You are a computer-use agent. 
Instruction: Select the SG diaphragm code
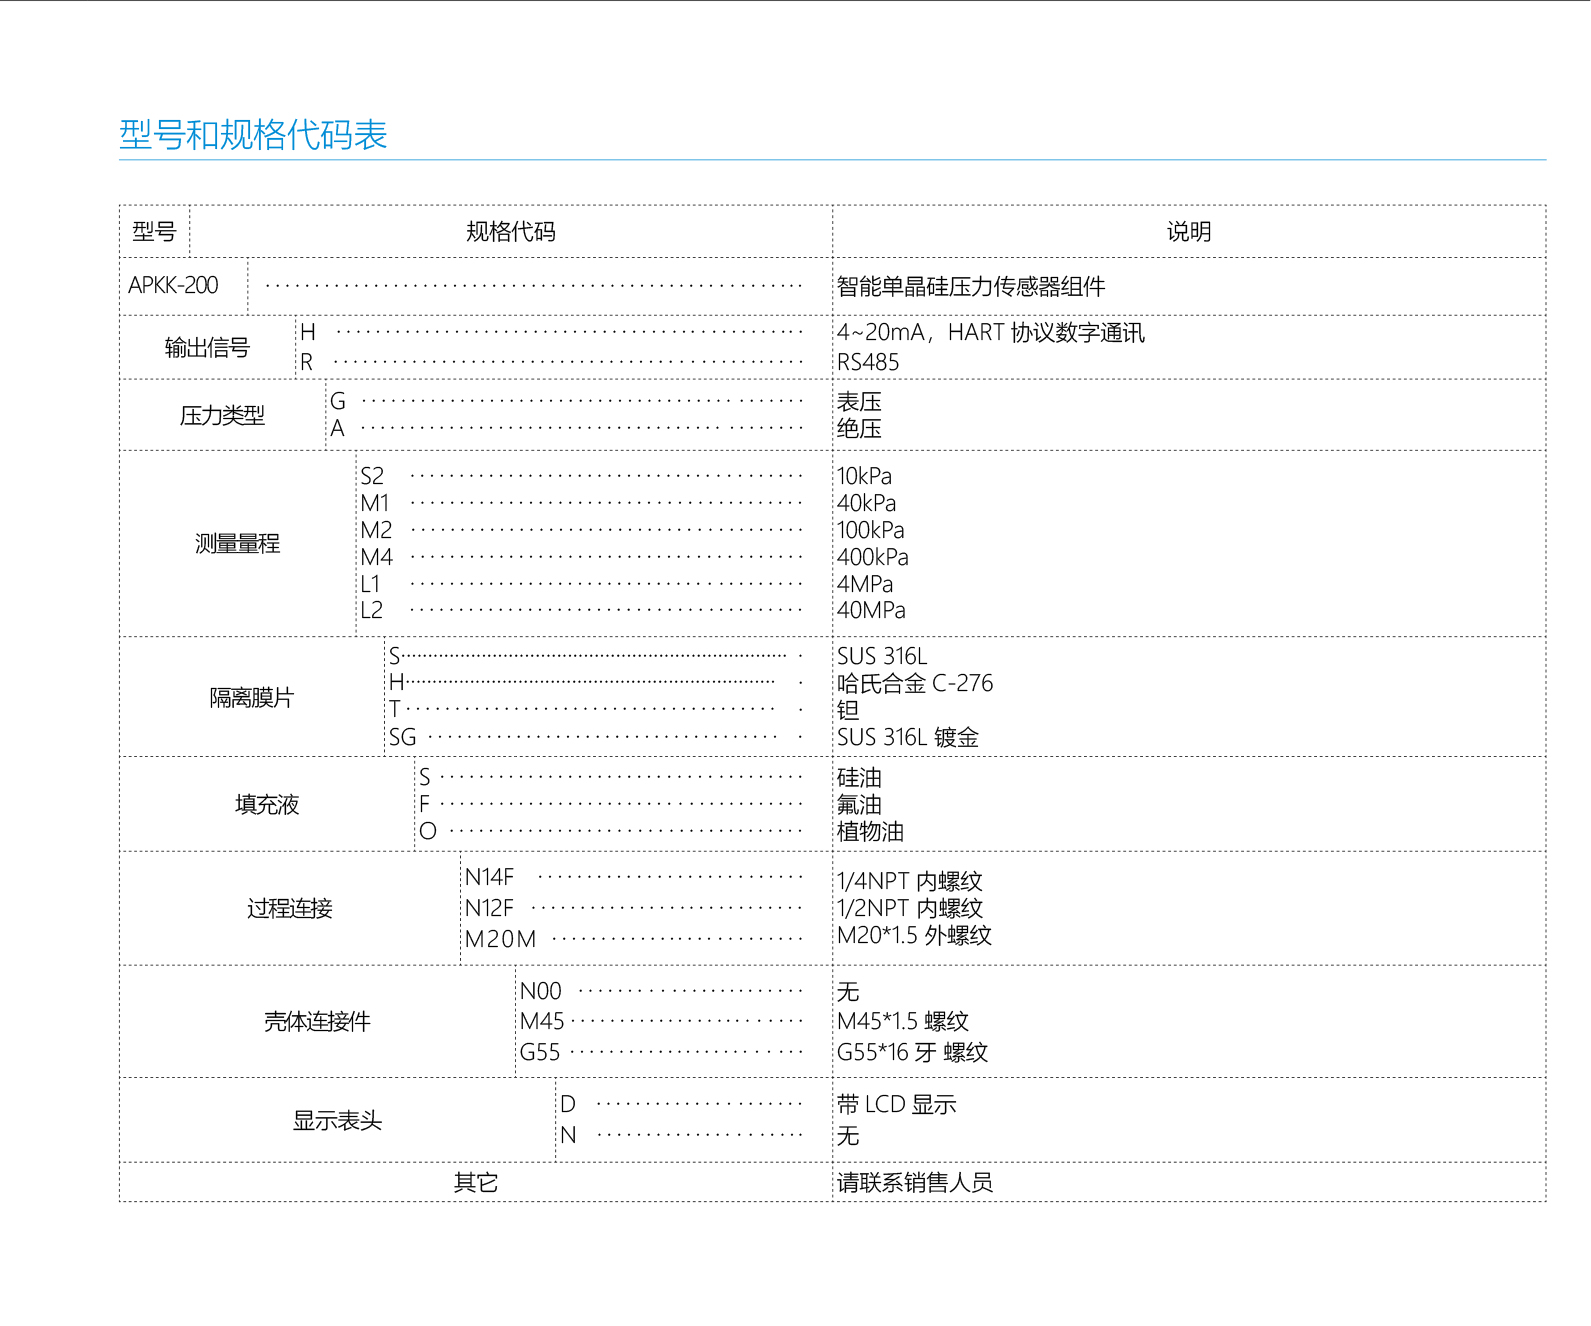[x=402, y=738]
